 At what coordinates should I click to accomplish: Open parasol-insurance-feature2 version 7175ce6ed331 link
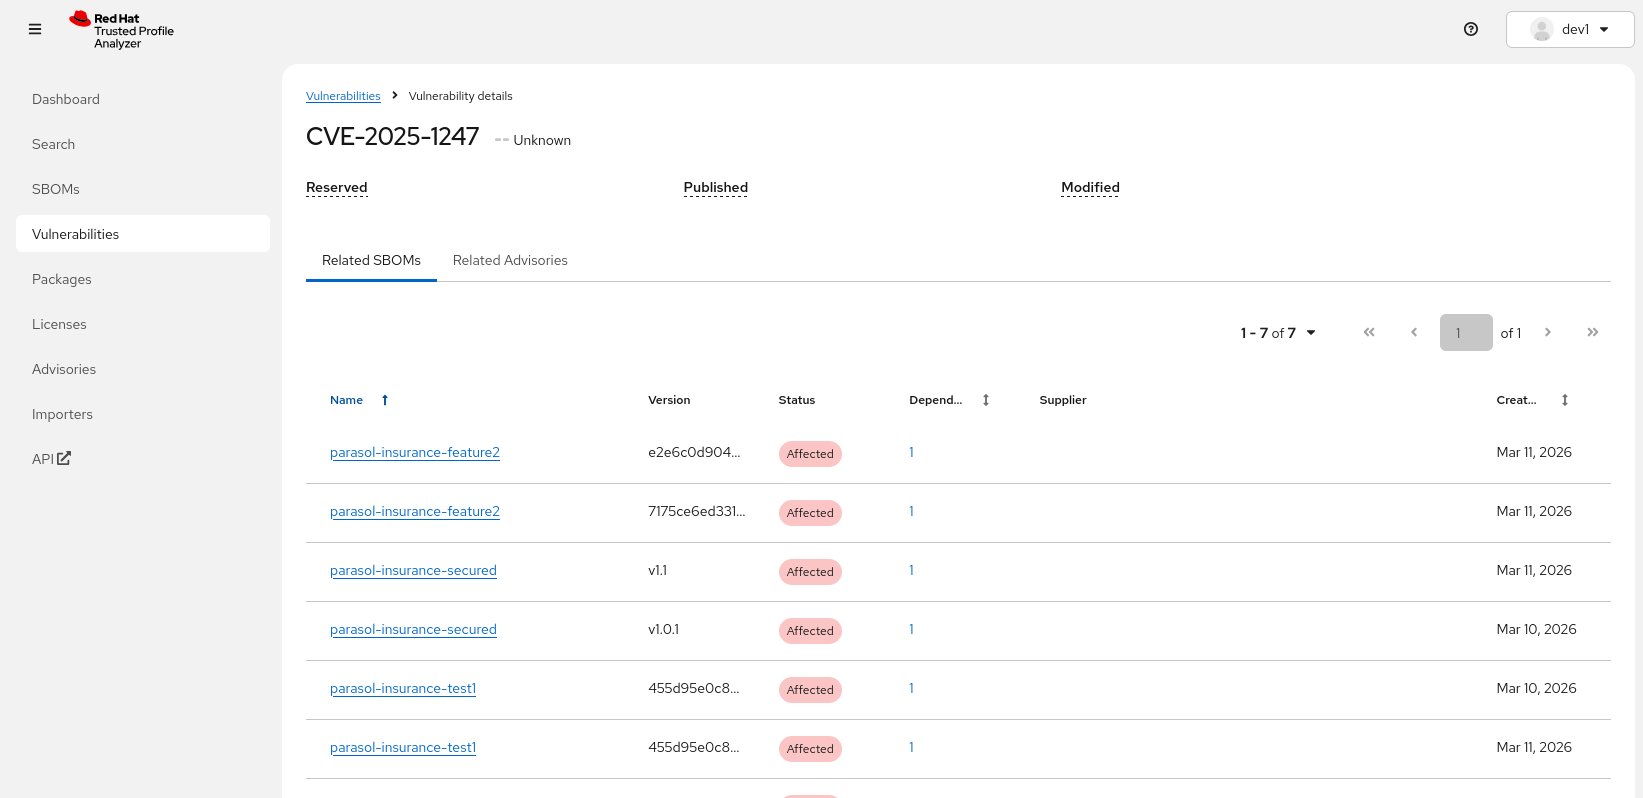click(415, 512)
